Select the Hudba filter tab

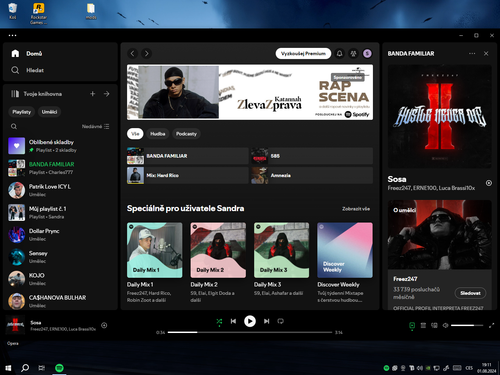click(158, 134)
